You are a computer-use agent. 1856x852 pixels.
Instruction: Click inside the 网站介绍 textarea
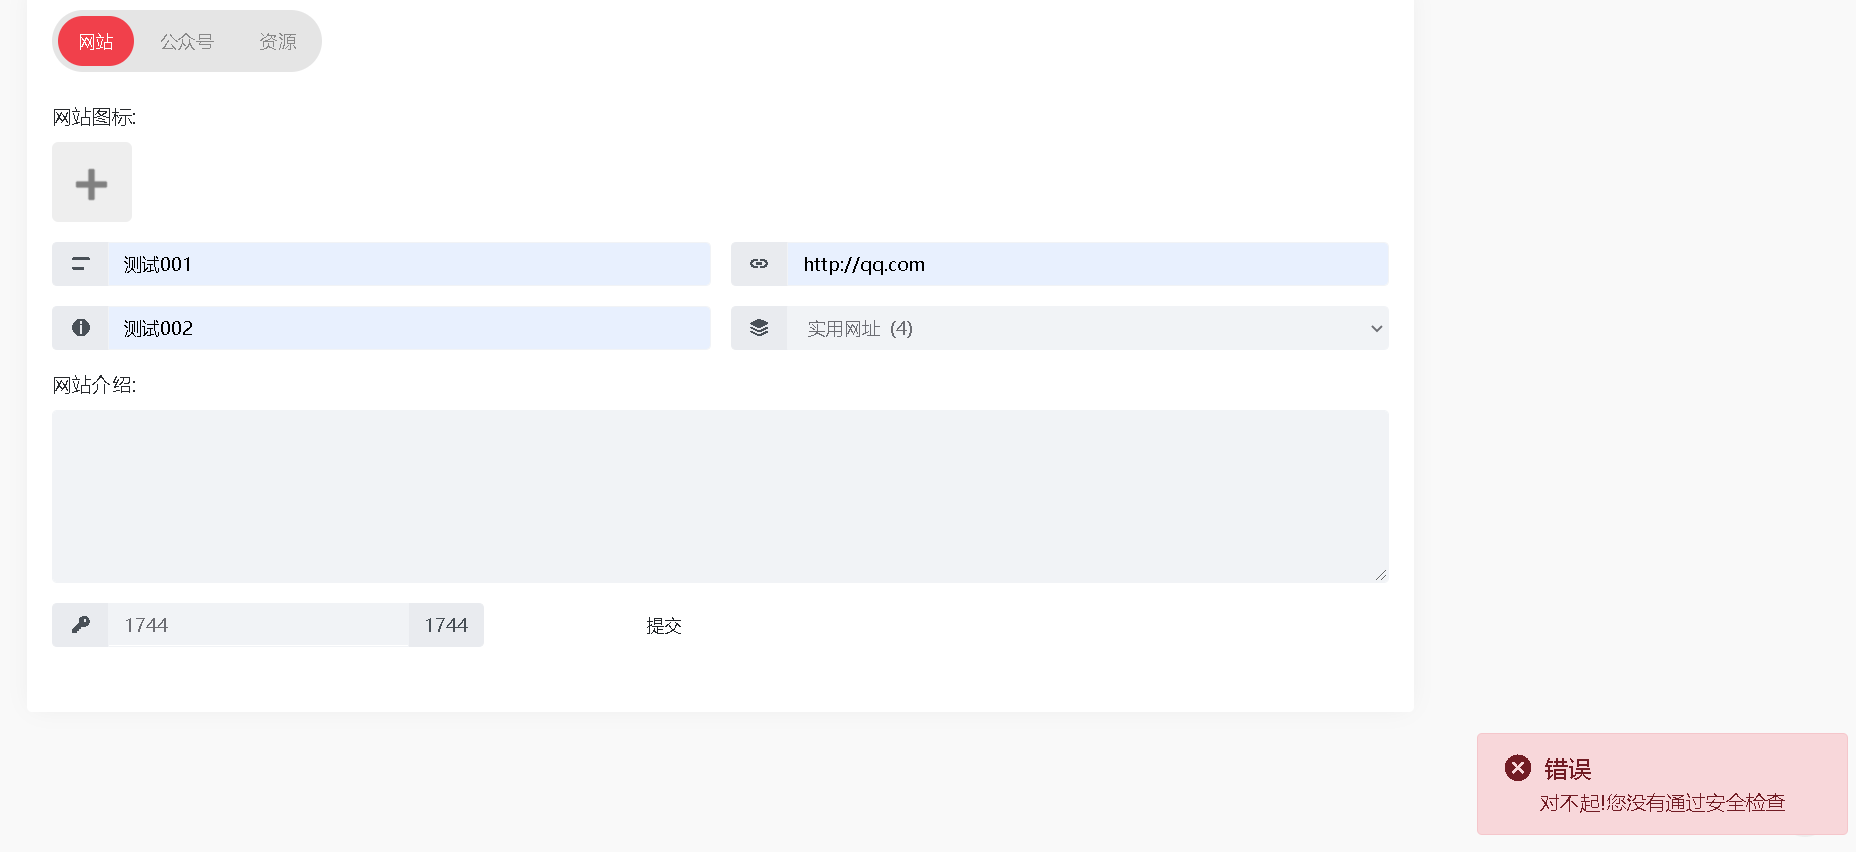point(720,496)
